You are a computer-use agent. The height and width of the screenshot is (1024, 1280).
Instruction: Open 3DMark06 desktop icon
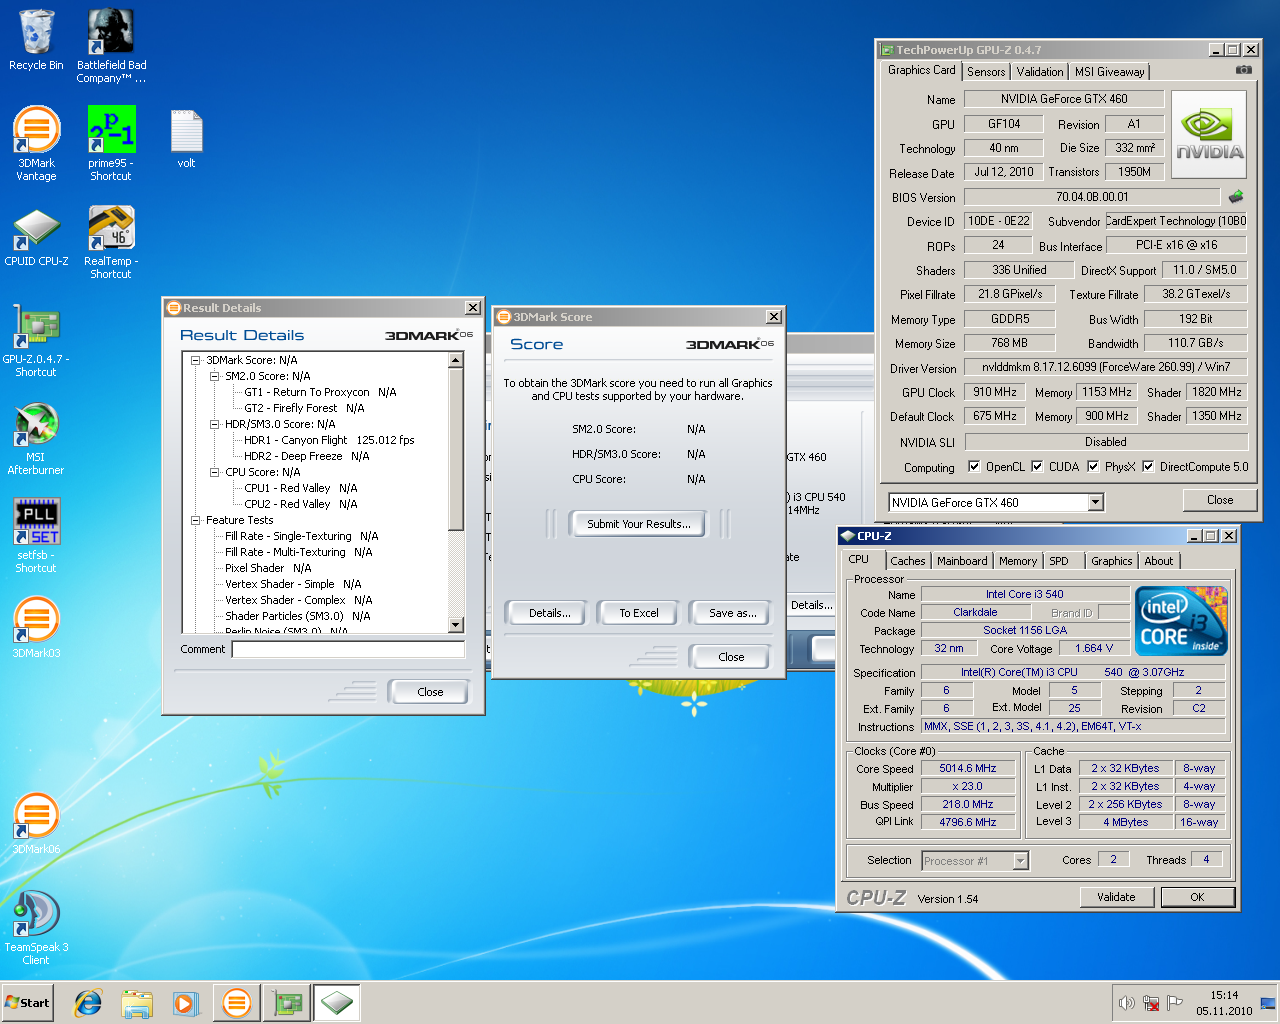click(36, 823)
